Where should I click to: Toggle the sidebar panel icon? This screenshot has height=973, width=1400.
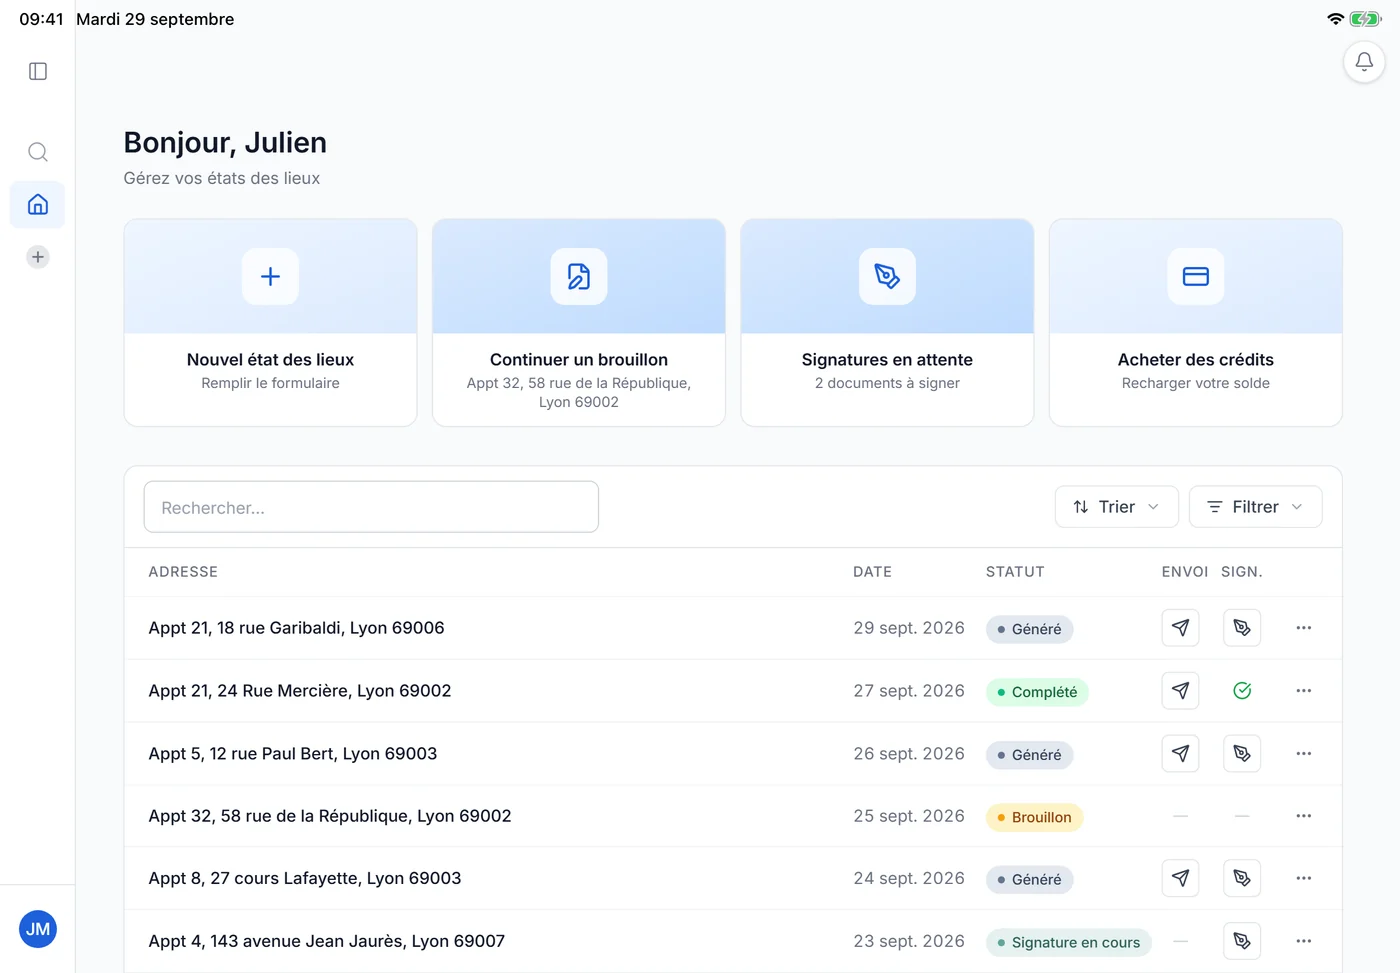[x=38, y=71]
